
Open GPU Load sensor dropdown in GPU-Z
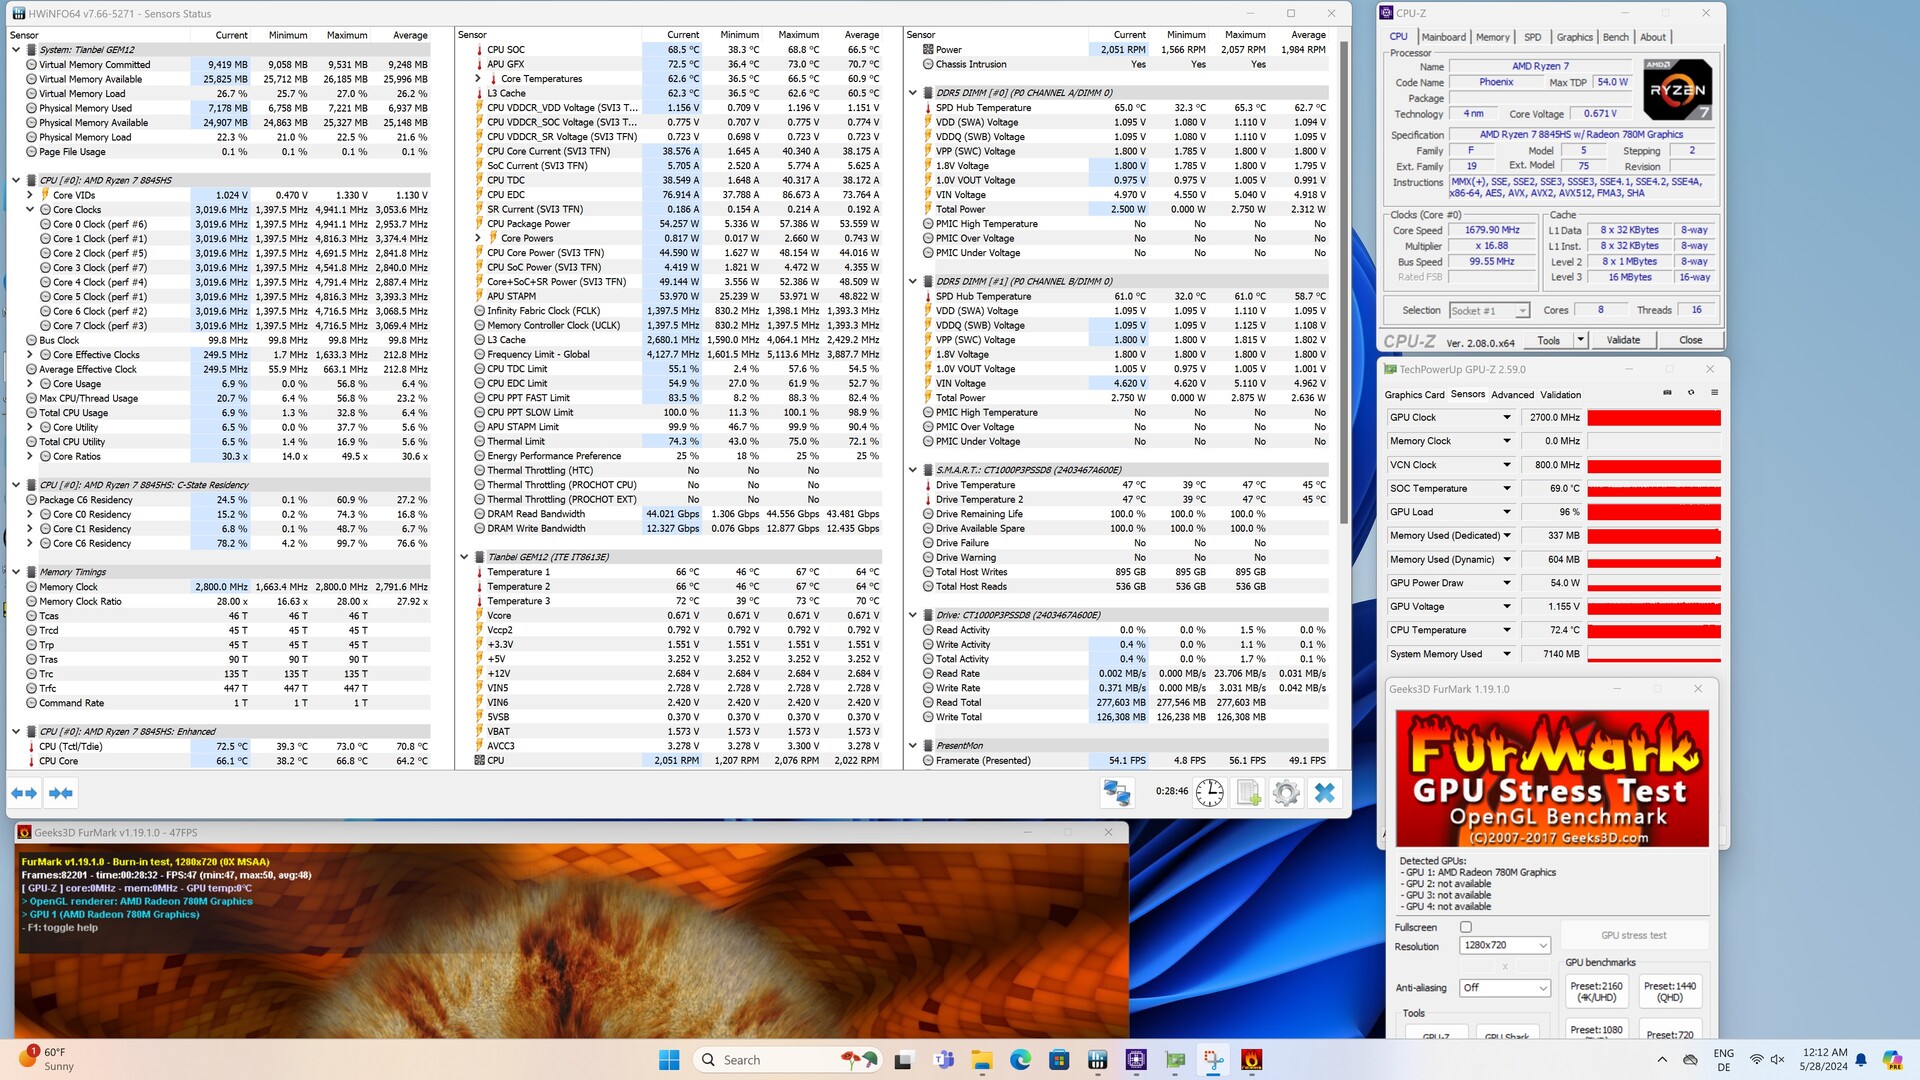point(1506,512)
